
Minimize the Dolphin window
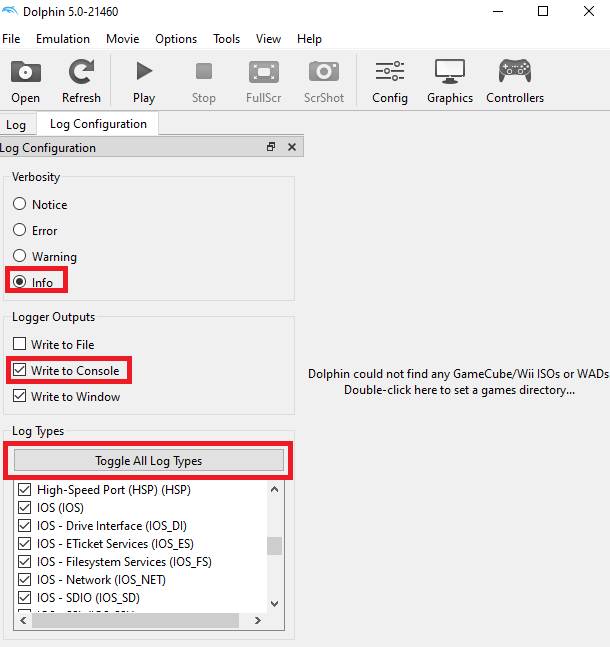coord(498,12)
